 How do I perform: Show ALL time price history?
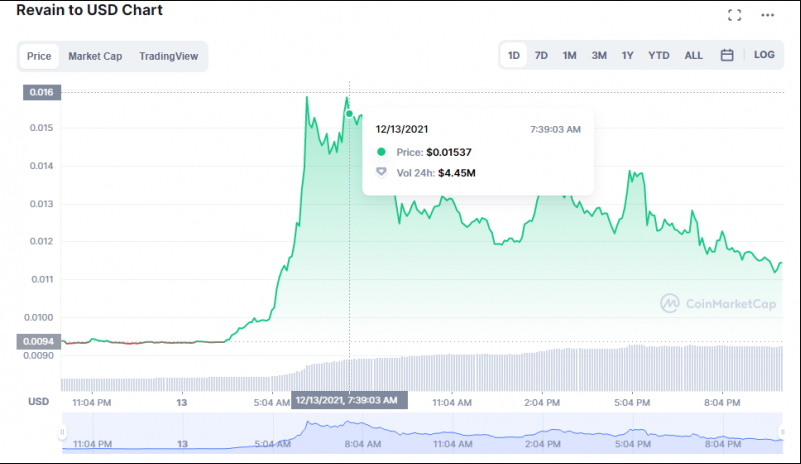pos(693,55)
